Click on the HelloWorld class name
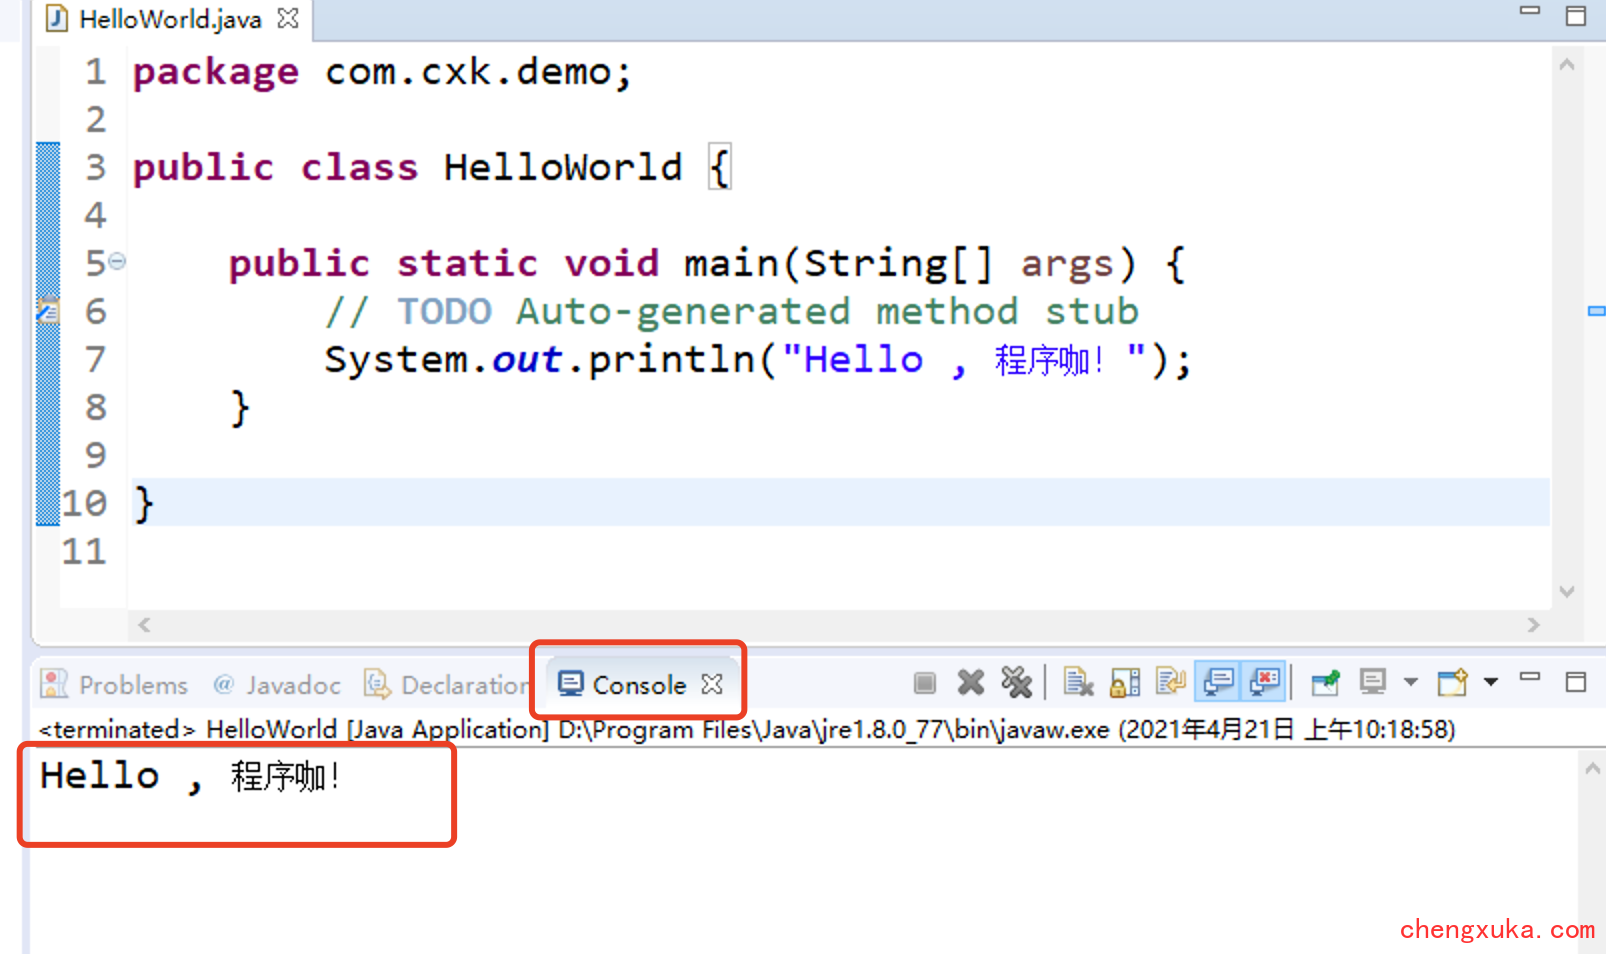Screen dimensions: 1606x954 [563, 167]
